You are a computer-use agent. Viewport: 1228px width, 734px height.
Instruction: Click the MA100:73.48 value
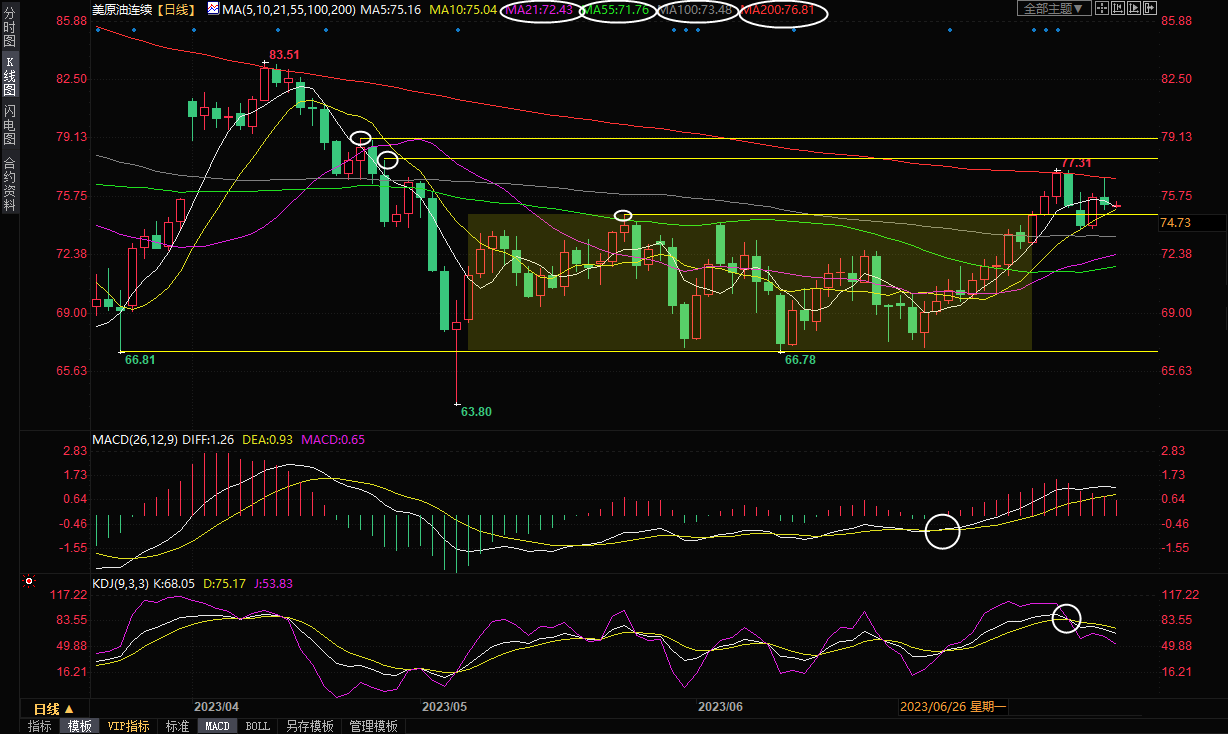pos(695,9)
